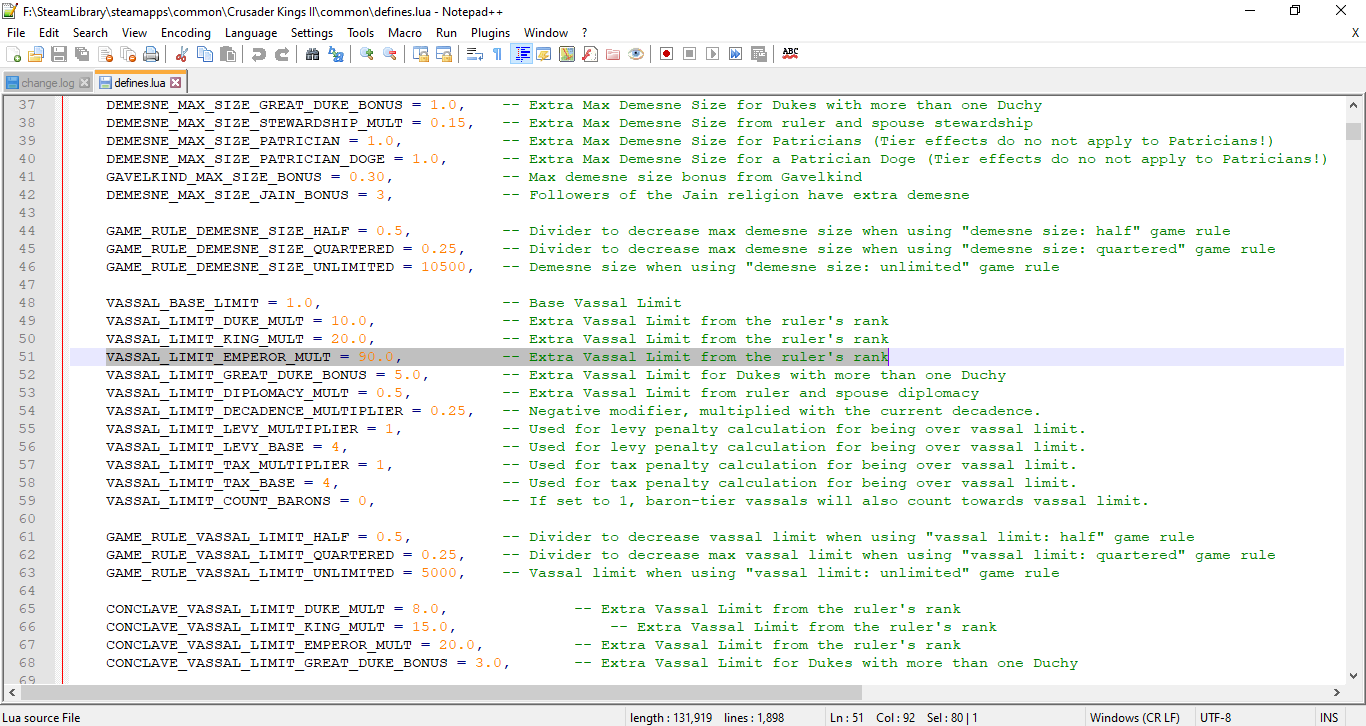Play back the recorded macro icon
The height and width of the screenshot is (726, 1366).
coord(712,54)
